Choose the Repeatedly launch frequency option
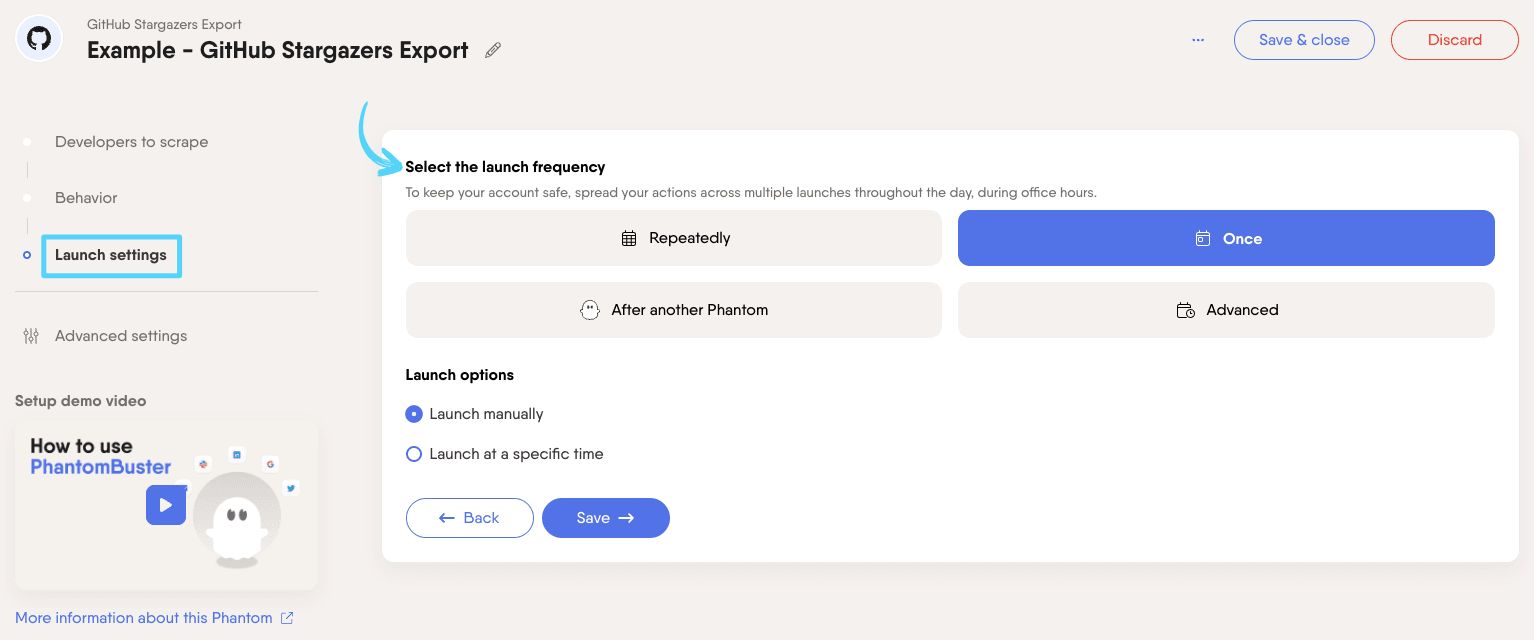 (674, 238)
